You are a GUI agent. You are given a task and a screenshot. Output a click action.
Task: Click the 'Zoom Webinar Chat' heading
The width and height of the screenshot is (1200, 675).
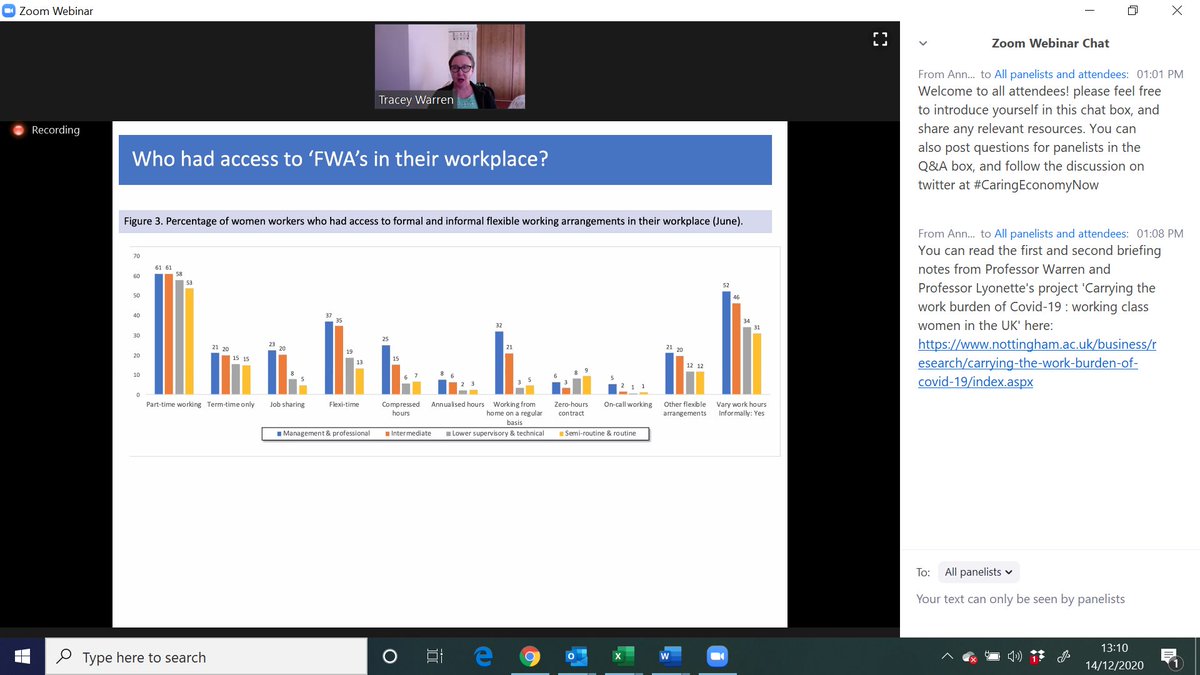pos(1050,44)
